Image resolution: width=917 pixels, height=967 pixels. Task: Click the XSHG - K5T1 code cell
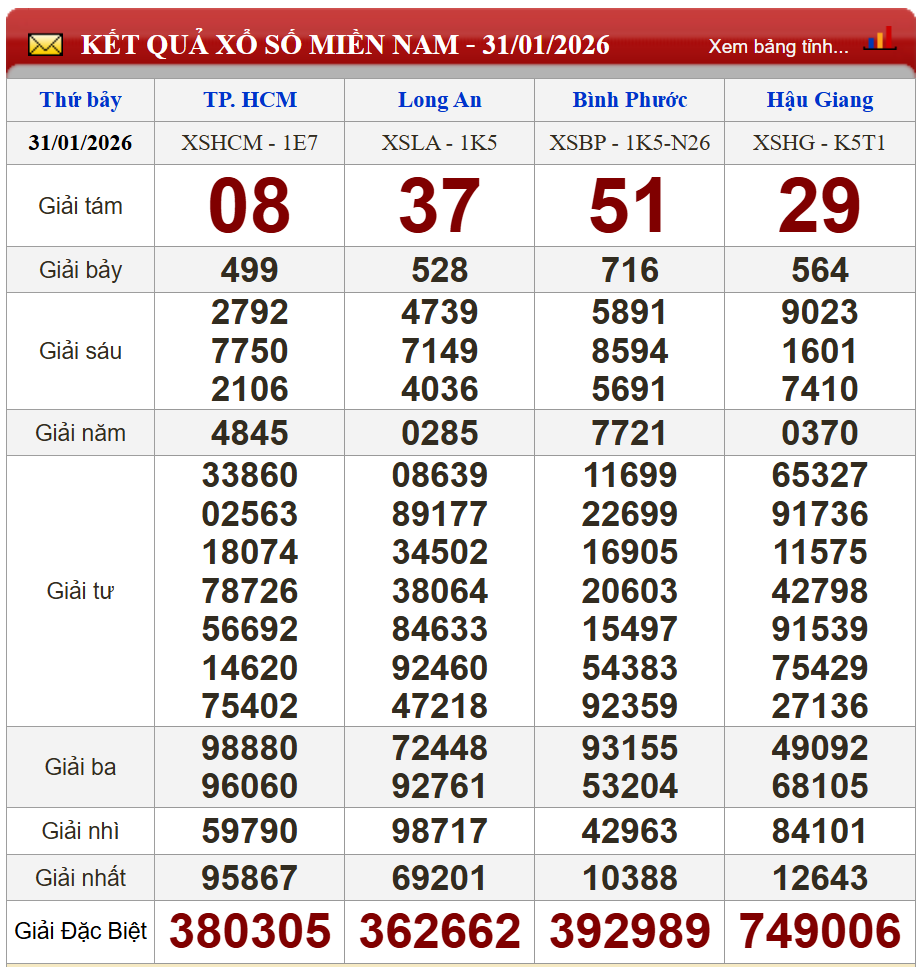tap(819, 143)
